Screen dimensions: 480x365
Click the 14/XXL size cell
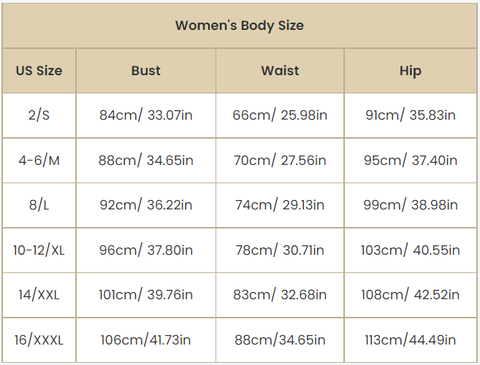pos(39,295)
